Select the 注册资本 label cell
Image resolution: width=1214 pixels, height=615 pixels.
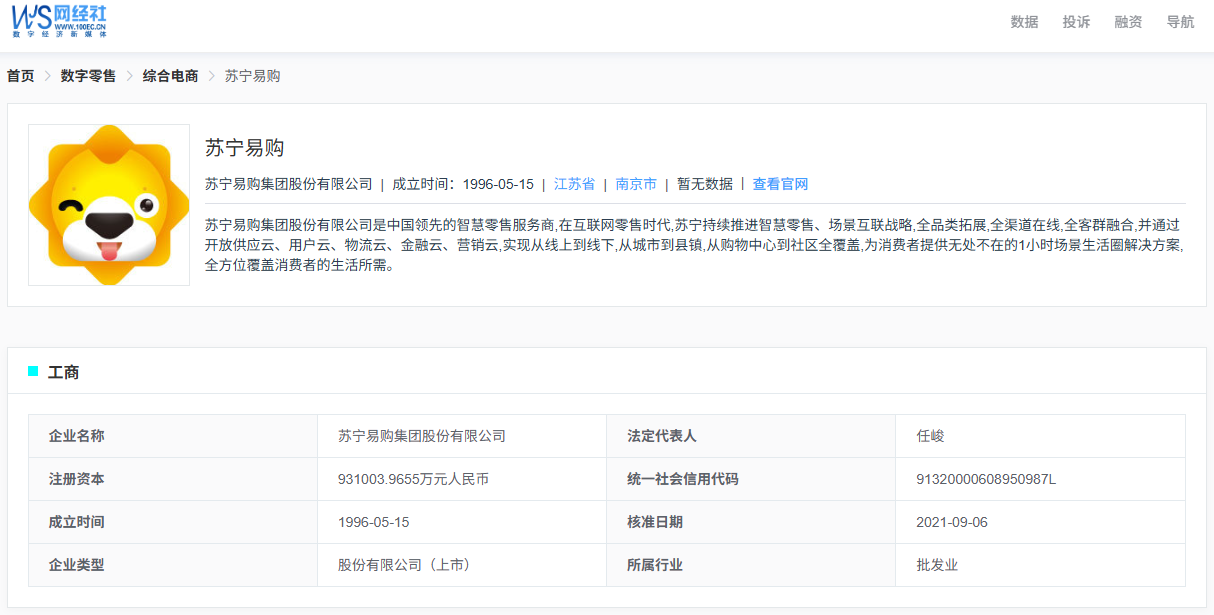(173, 479)
